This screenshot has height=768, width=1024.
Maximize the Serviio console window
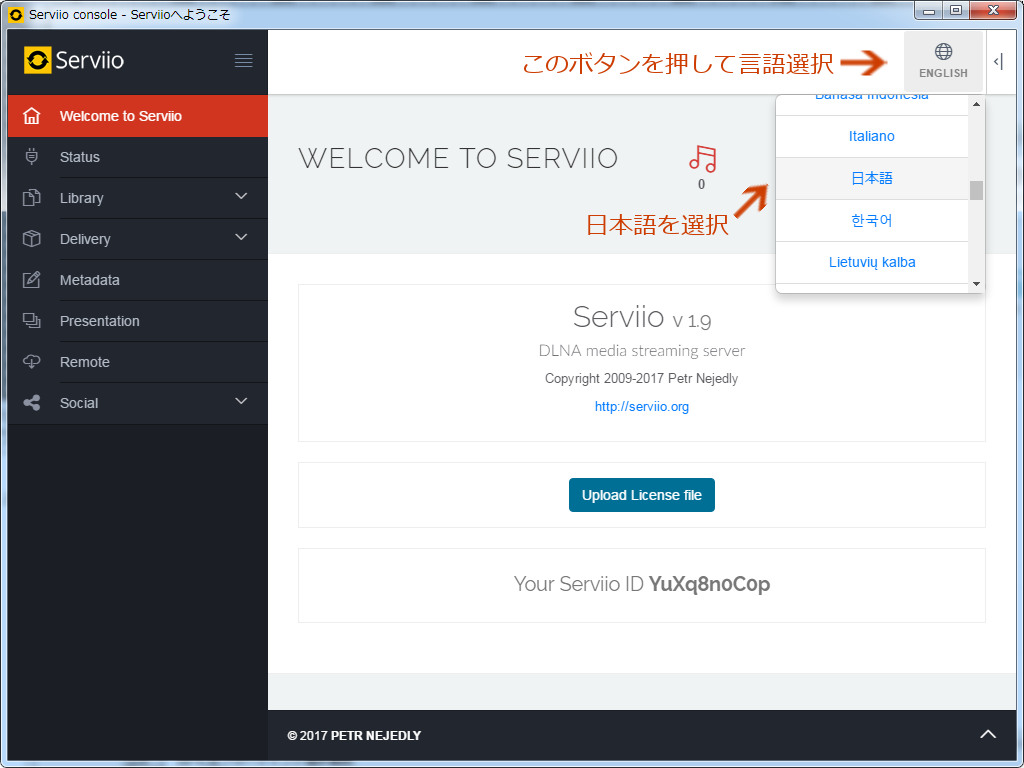(x=955, y=10)
